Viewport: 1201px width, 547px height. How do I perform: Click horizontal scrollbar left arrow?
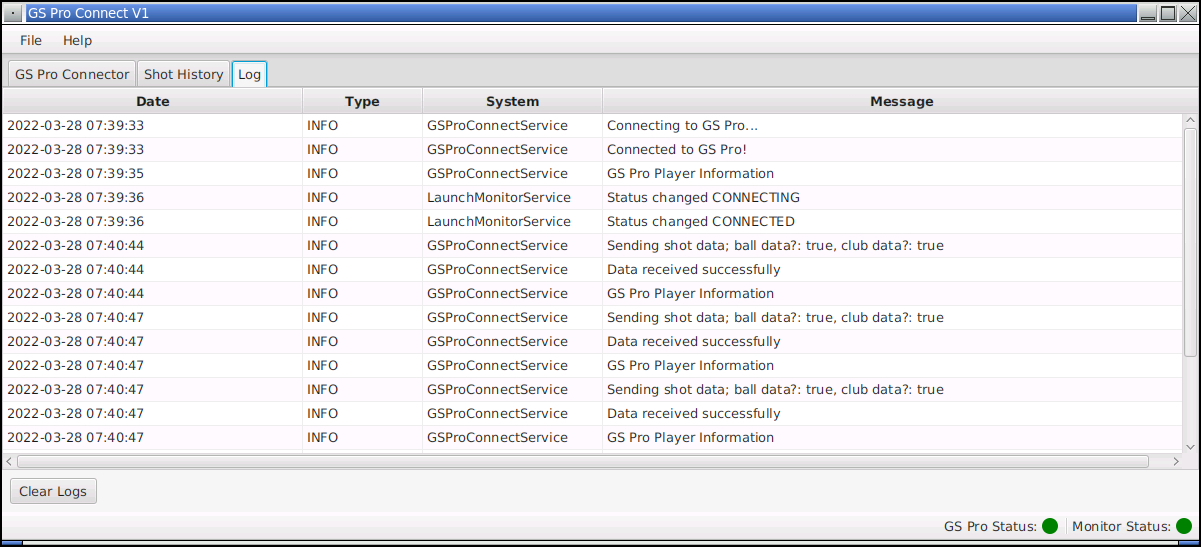click(x=9, y=461)
